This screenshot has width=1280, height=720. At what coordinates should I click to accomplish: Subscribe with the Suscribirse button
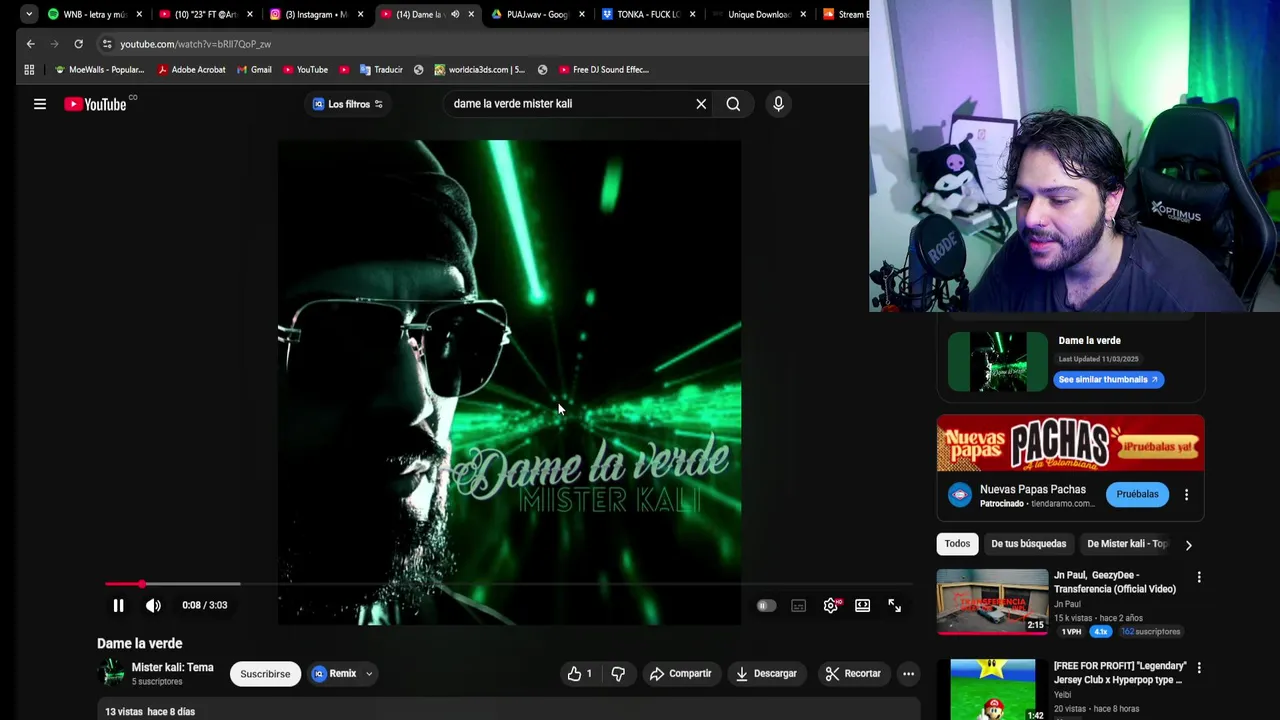tap(265, 674)
